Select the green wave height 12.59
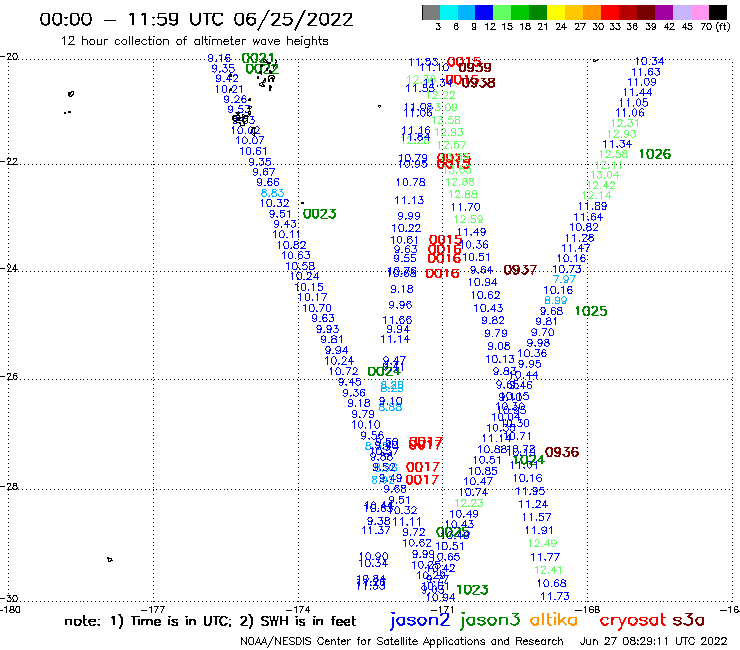This screenshot has height=650, width=740. [x=468, y=219]
